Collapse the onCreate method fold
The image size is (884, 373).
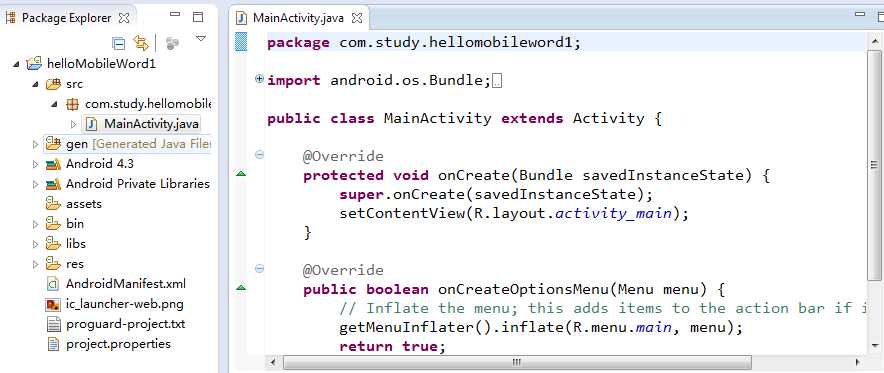point(259,154)
